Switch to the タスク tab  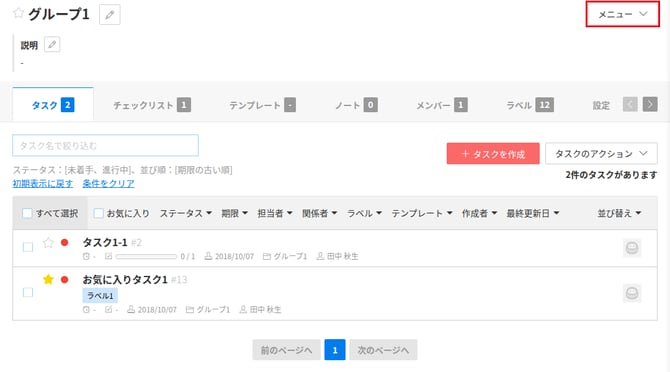(x=53, y=105)
